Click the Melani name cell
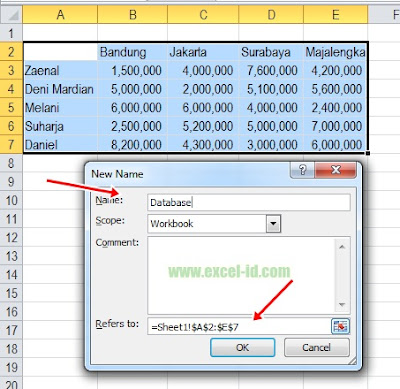 [60, 107]
